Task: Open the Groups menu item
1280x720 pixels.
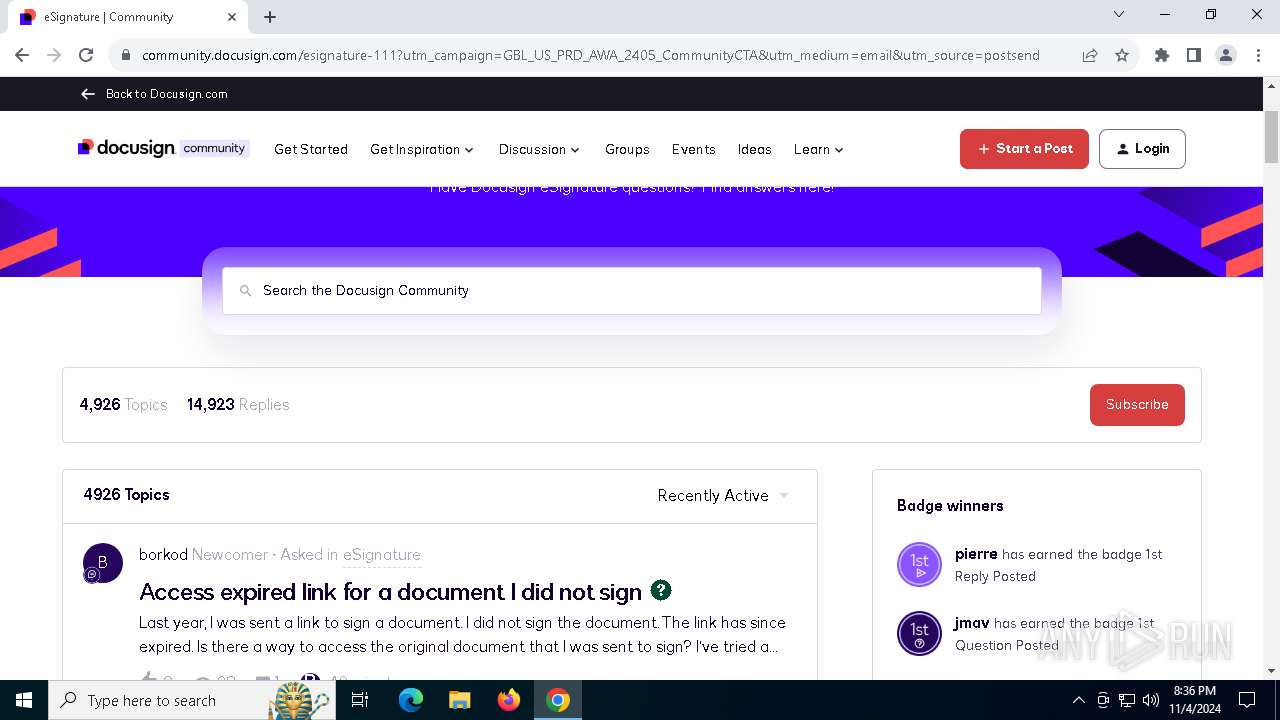Action: 627,149
